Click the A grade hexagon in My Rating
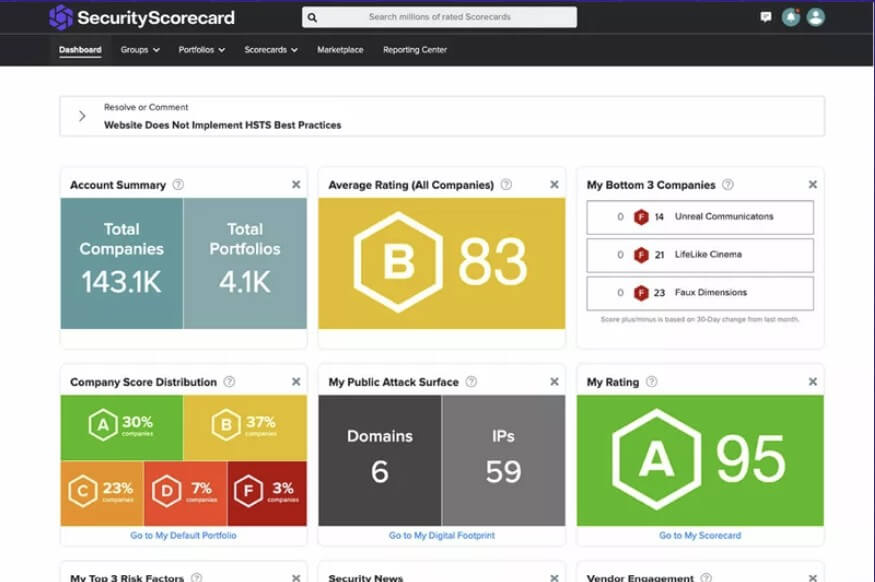Screen dimensions: 875x582 (657, 459)
